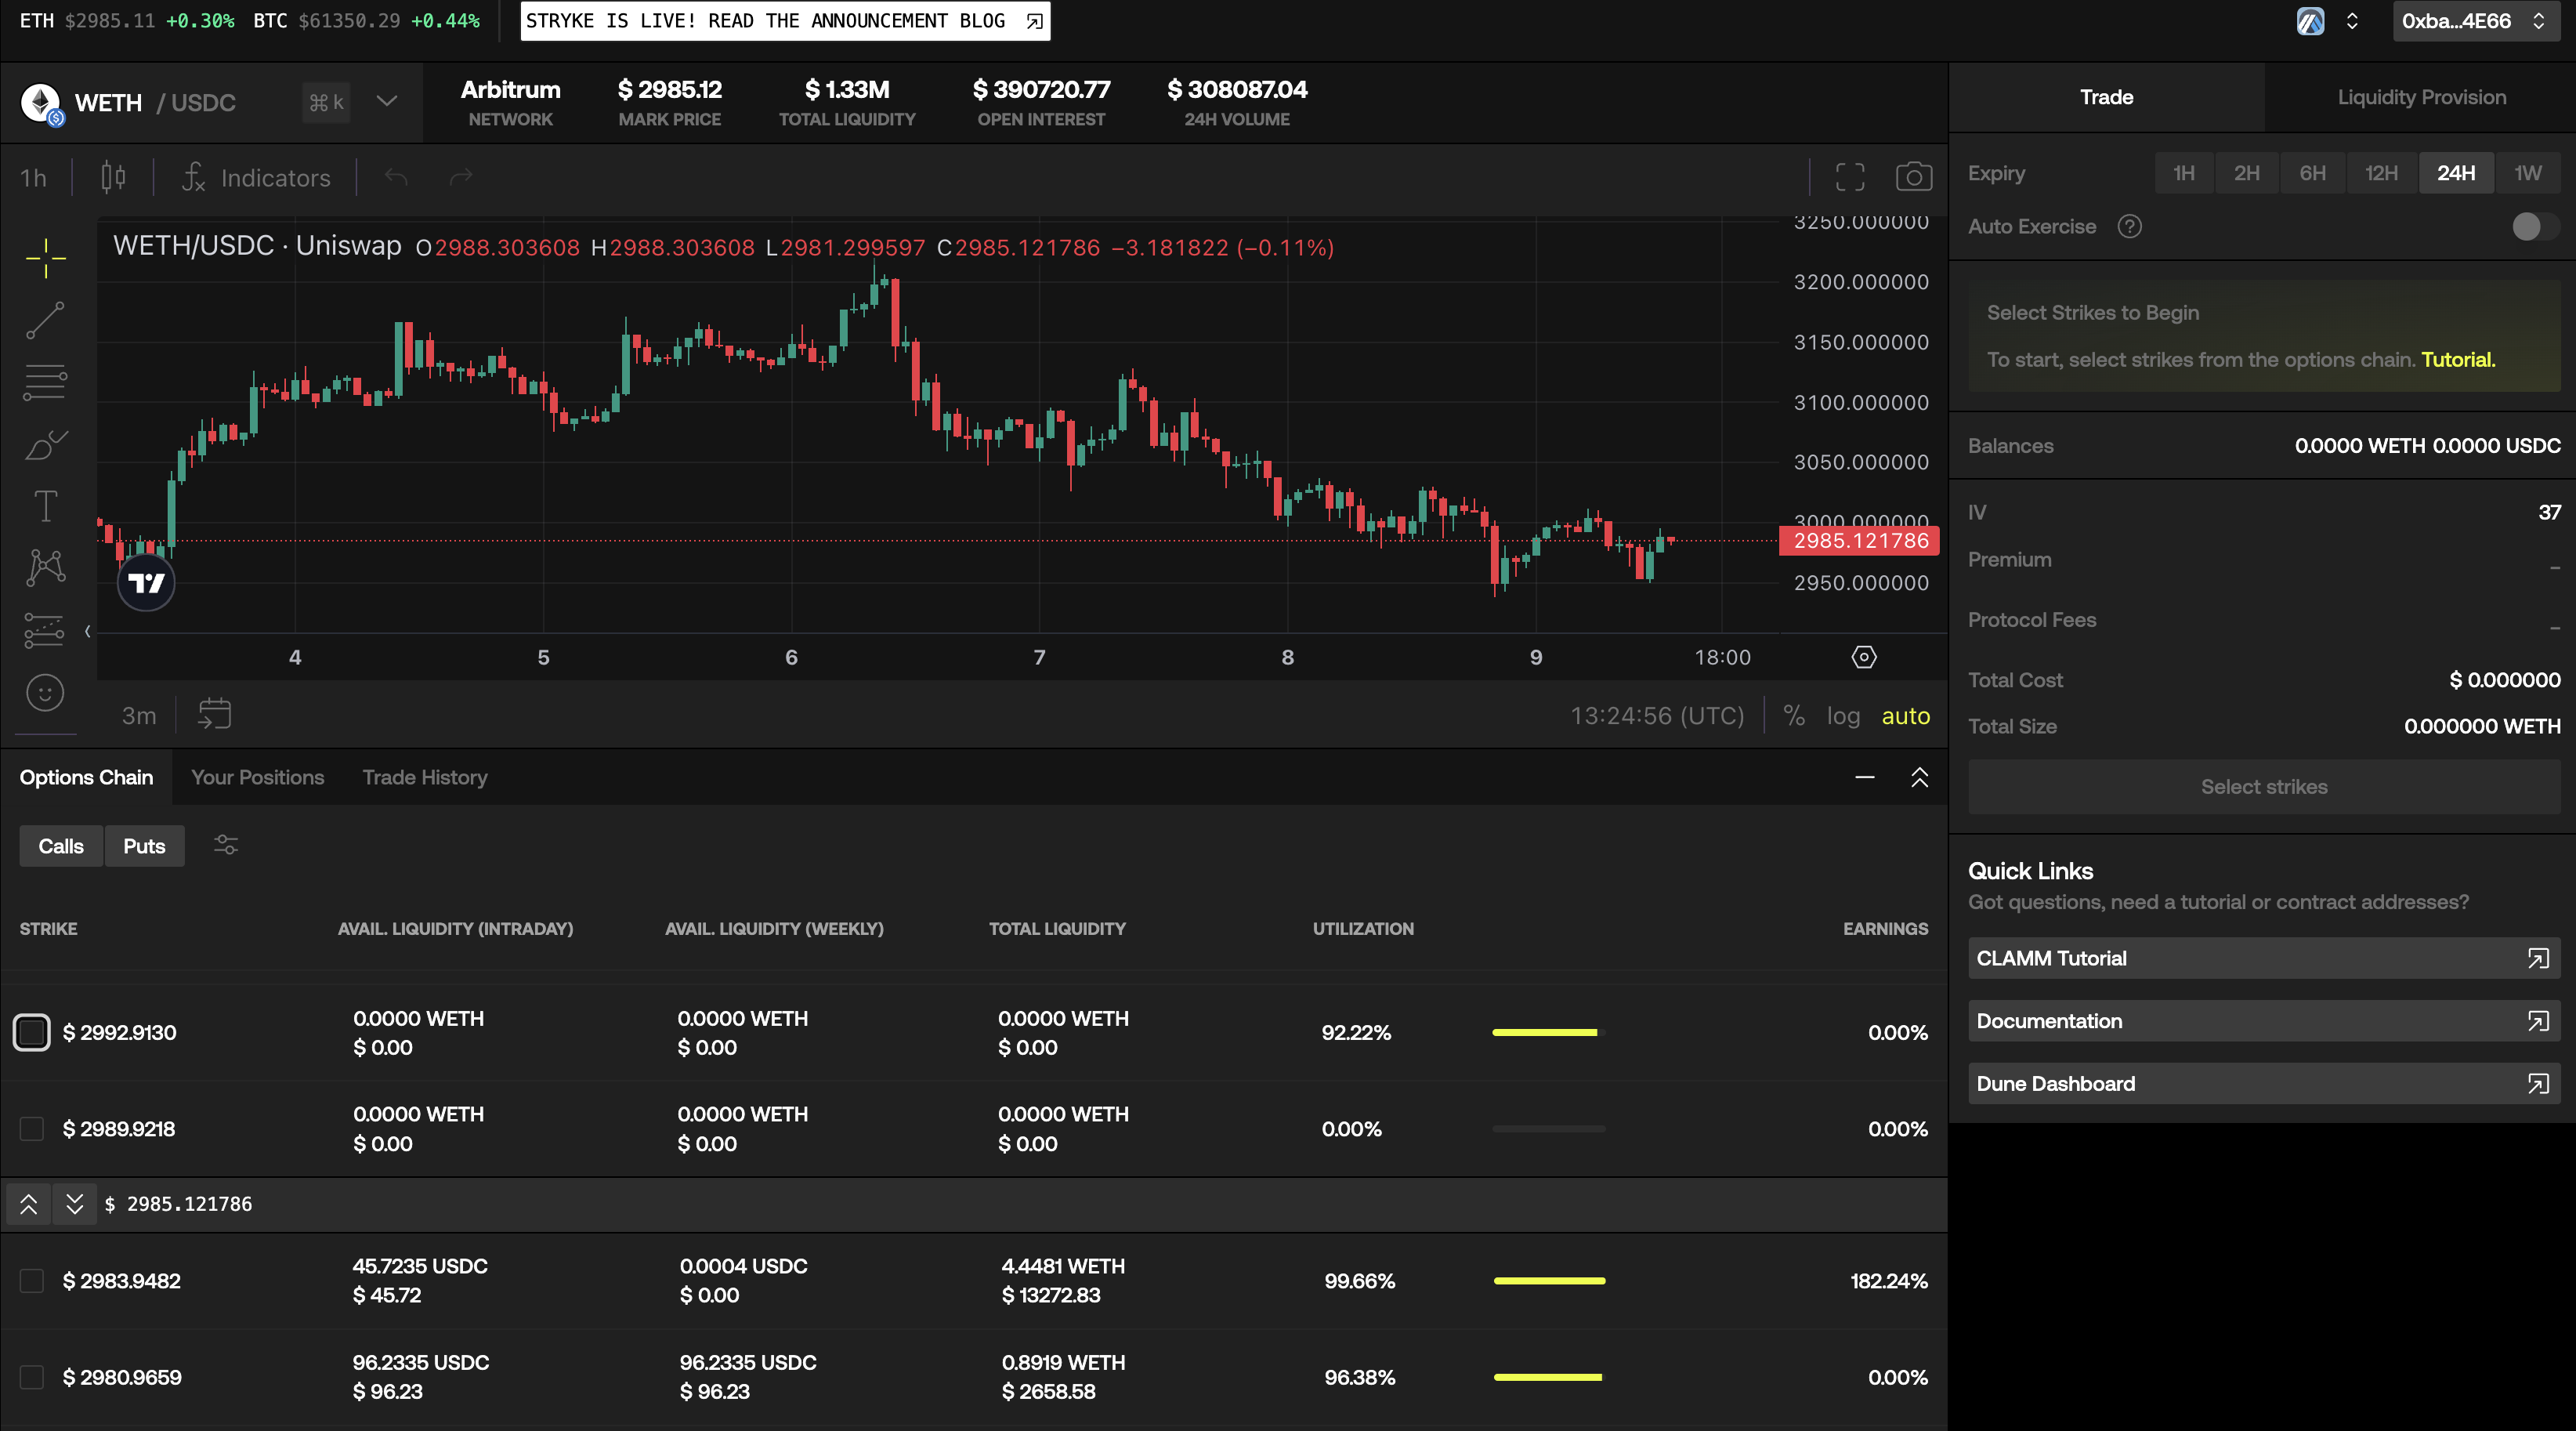The height and width of the screenshot is (1431, 2576).
Task: Expand the options chain panel upward
Action: pos(1919,777)
